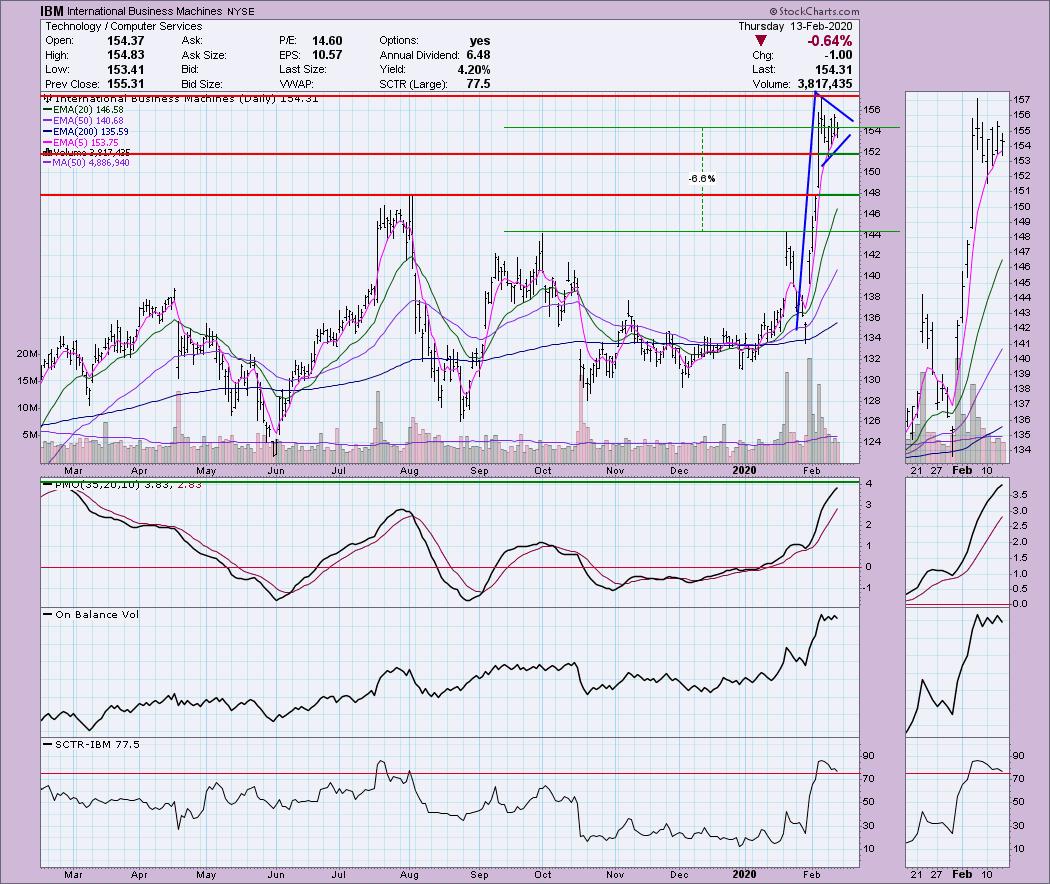Open the zoomed price thumbnail panel
The image size is (1050, 884).
click(x=956, y=277)
